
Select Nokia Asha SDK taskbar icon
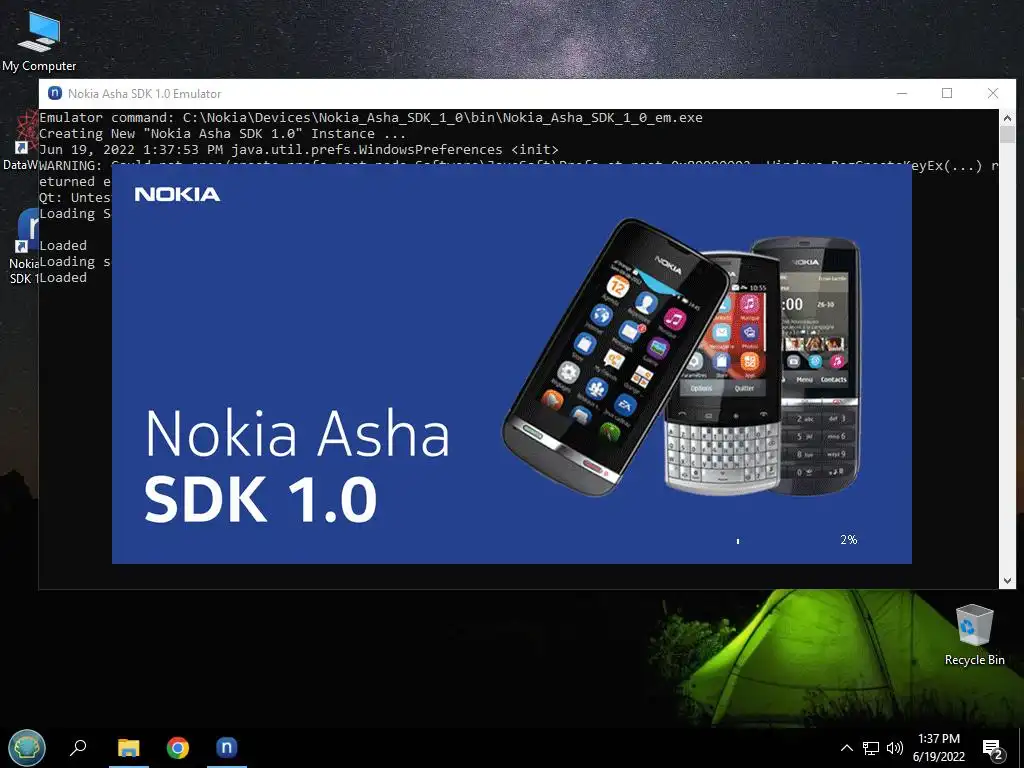[227, 747]
